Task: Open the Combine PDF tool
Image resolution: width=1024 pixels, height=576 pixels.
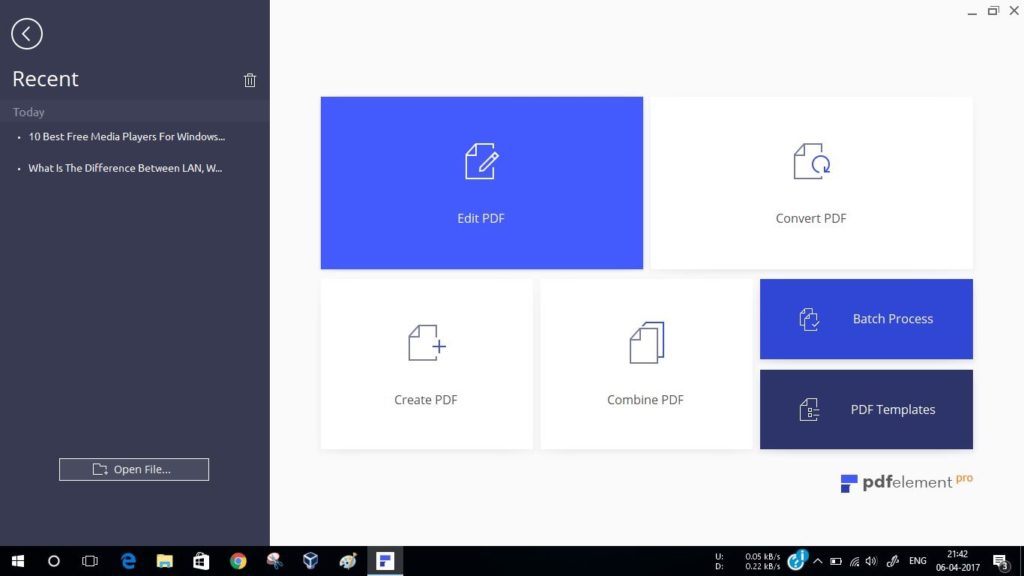Action: click(x=645, y=363)
